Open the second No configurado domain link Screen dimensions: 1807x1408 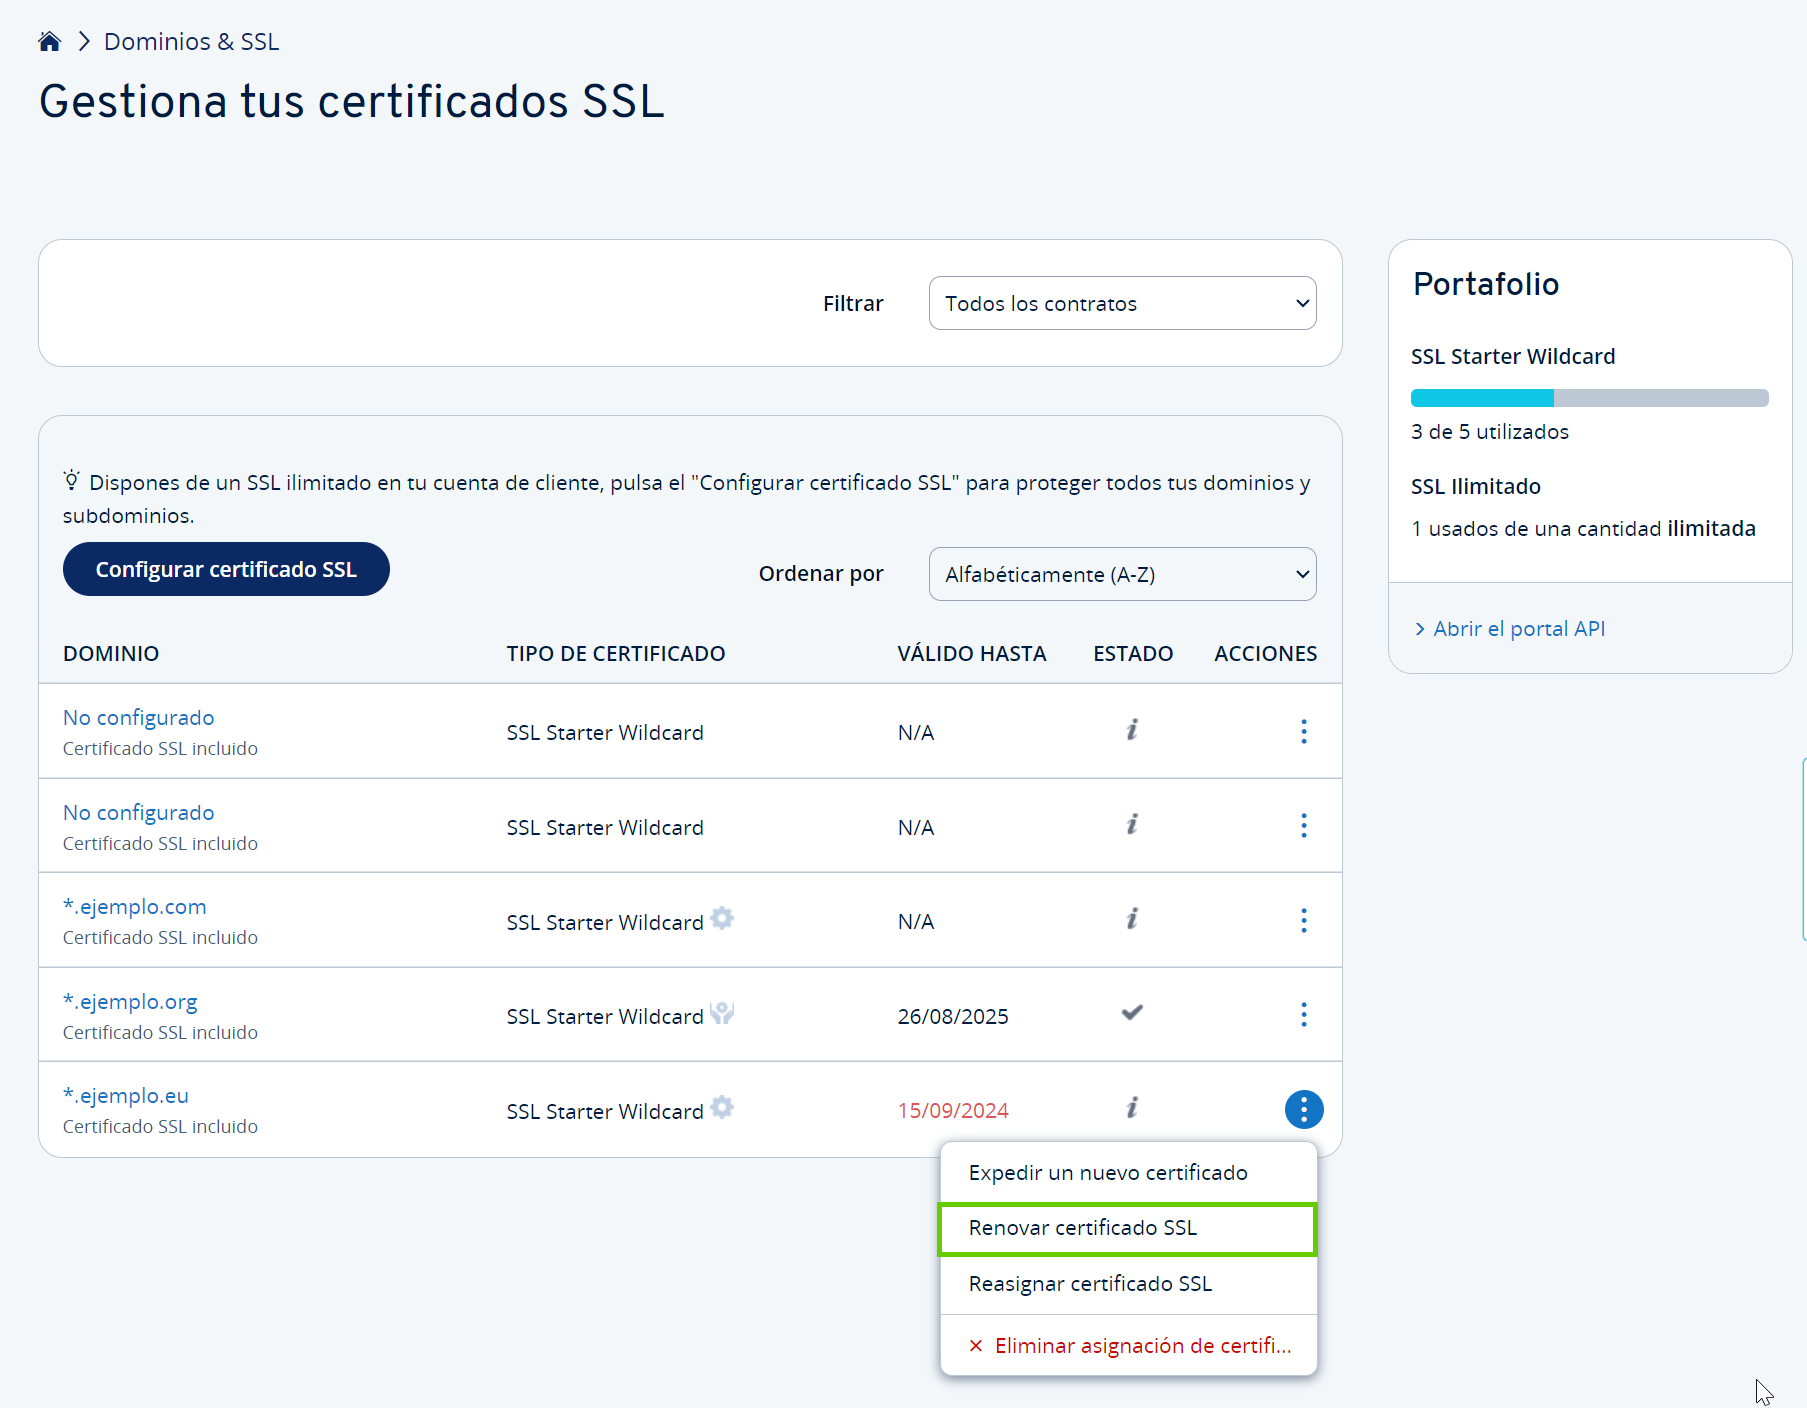(138, 812)
